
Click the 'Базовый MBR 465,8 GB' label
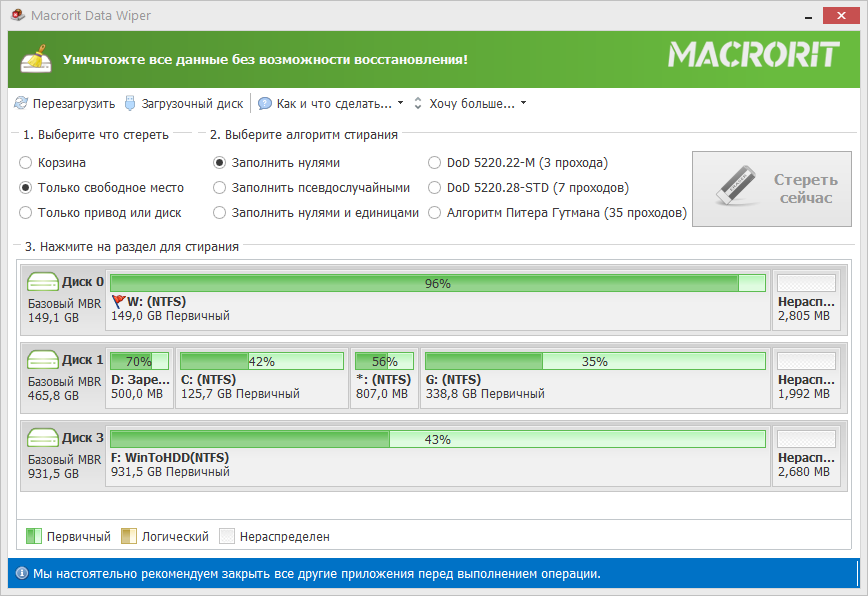click(x=64, y=389)
